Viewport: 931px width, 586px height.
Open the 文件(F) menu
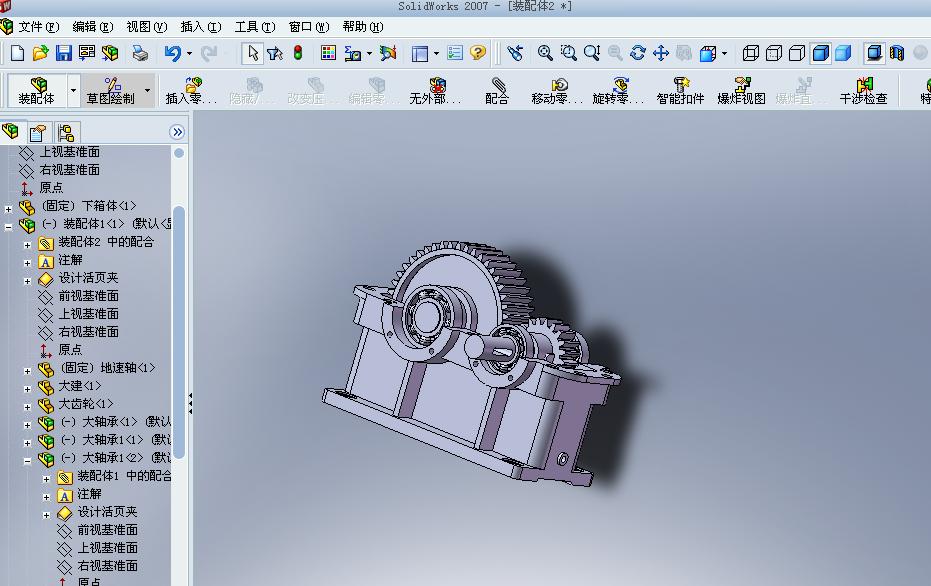pyautogui.click(x=39, y=27)
